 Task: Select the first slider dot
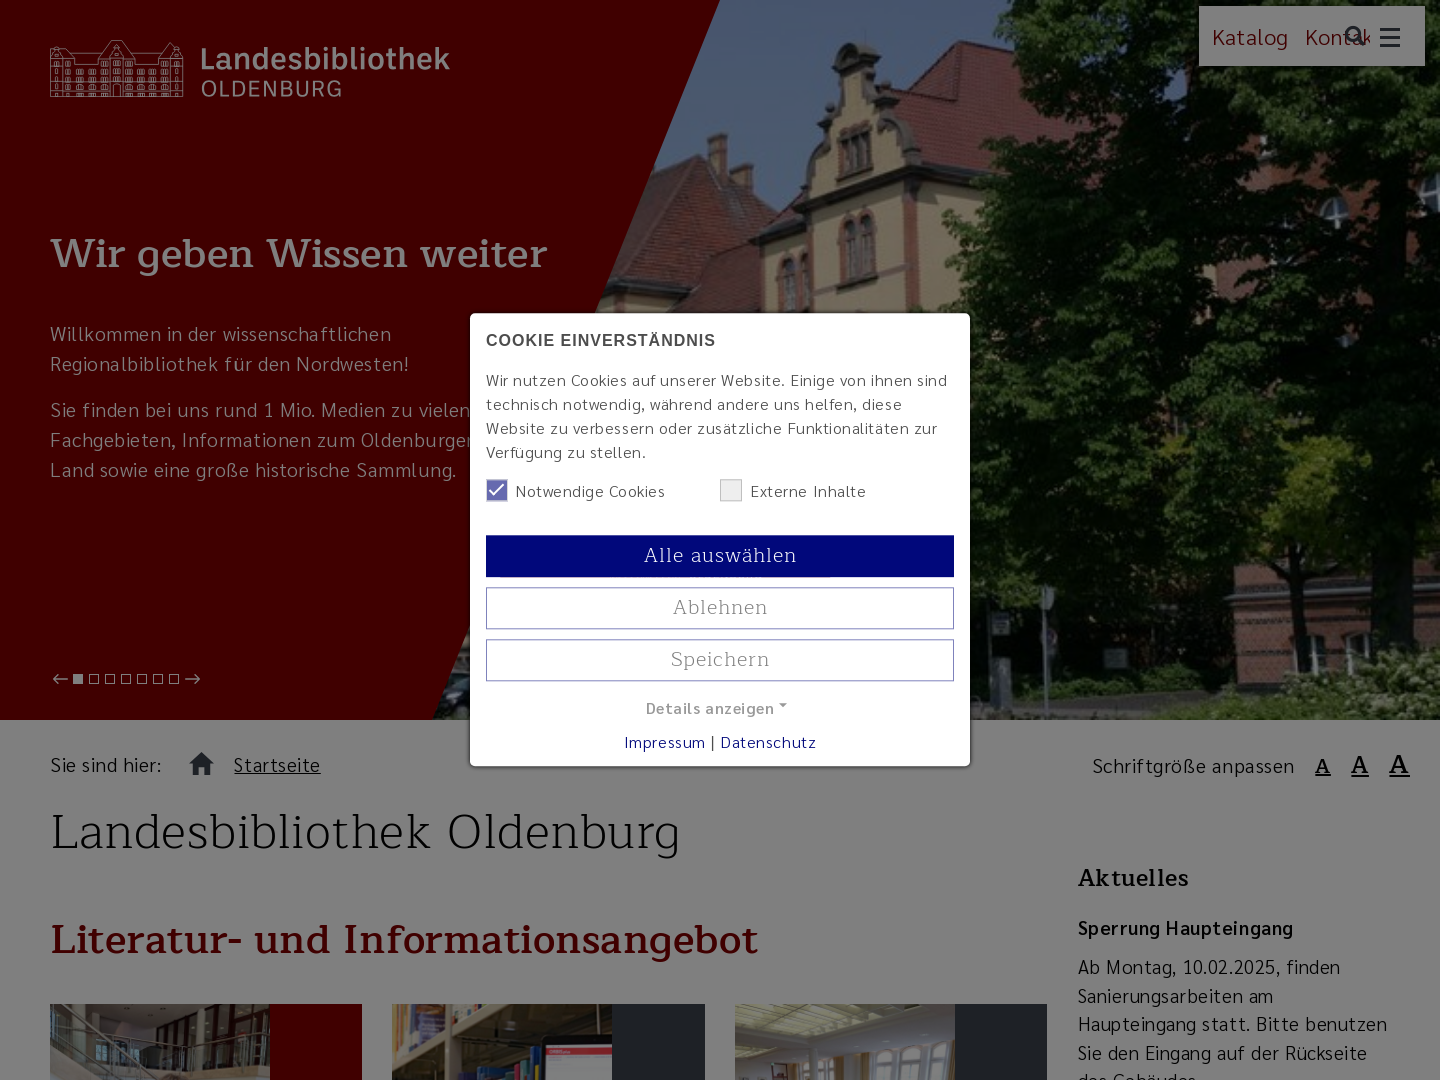pos(78,679)
